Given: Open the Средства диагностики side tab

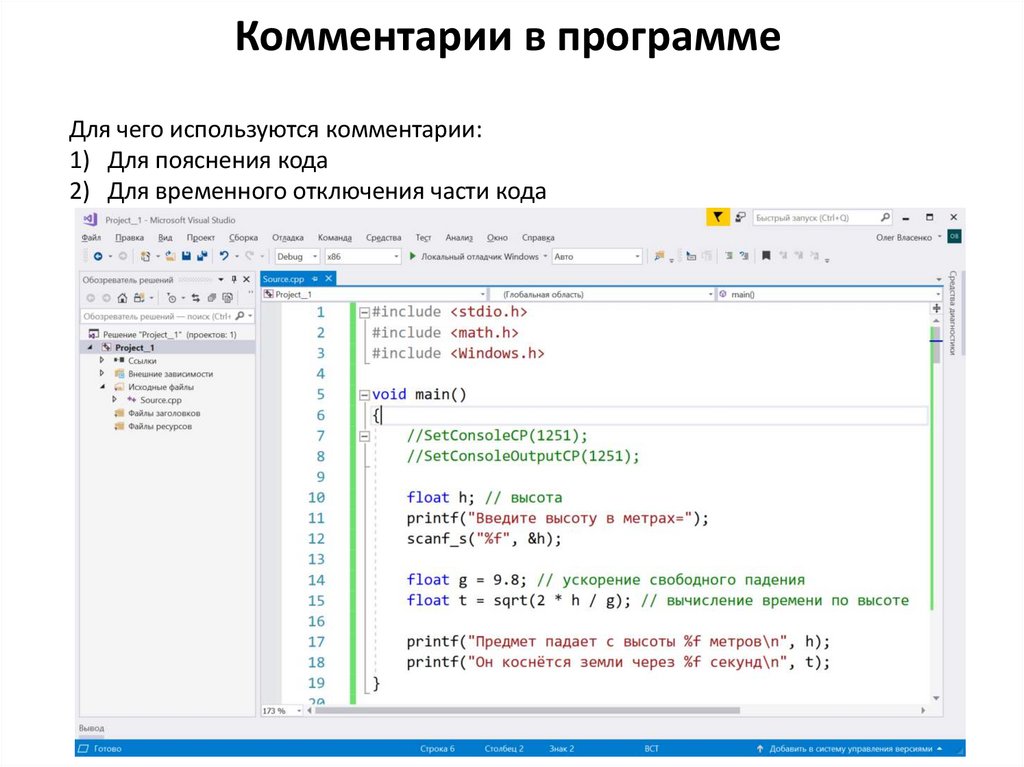Looking at the screenshot, I should tap(953, 313).
